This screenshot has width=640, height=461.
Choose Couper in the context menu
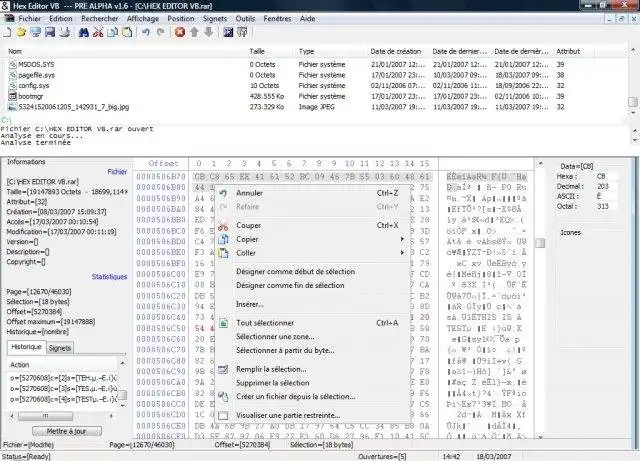point(312,225)
